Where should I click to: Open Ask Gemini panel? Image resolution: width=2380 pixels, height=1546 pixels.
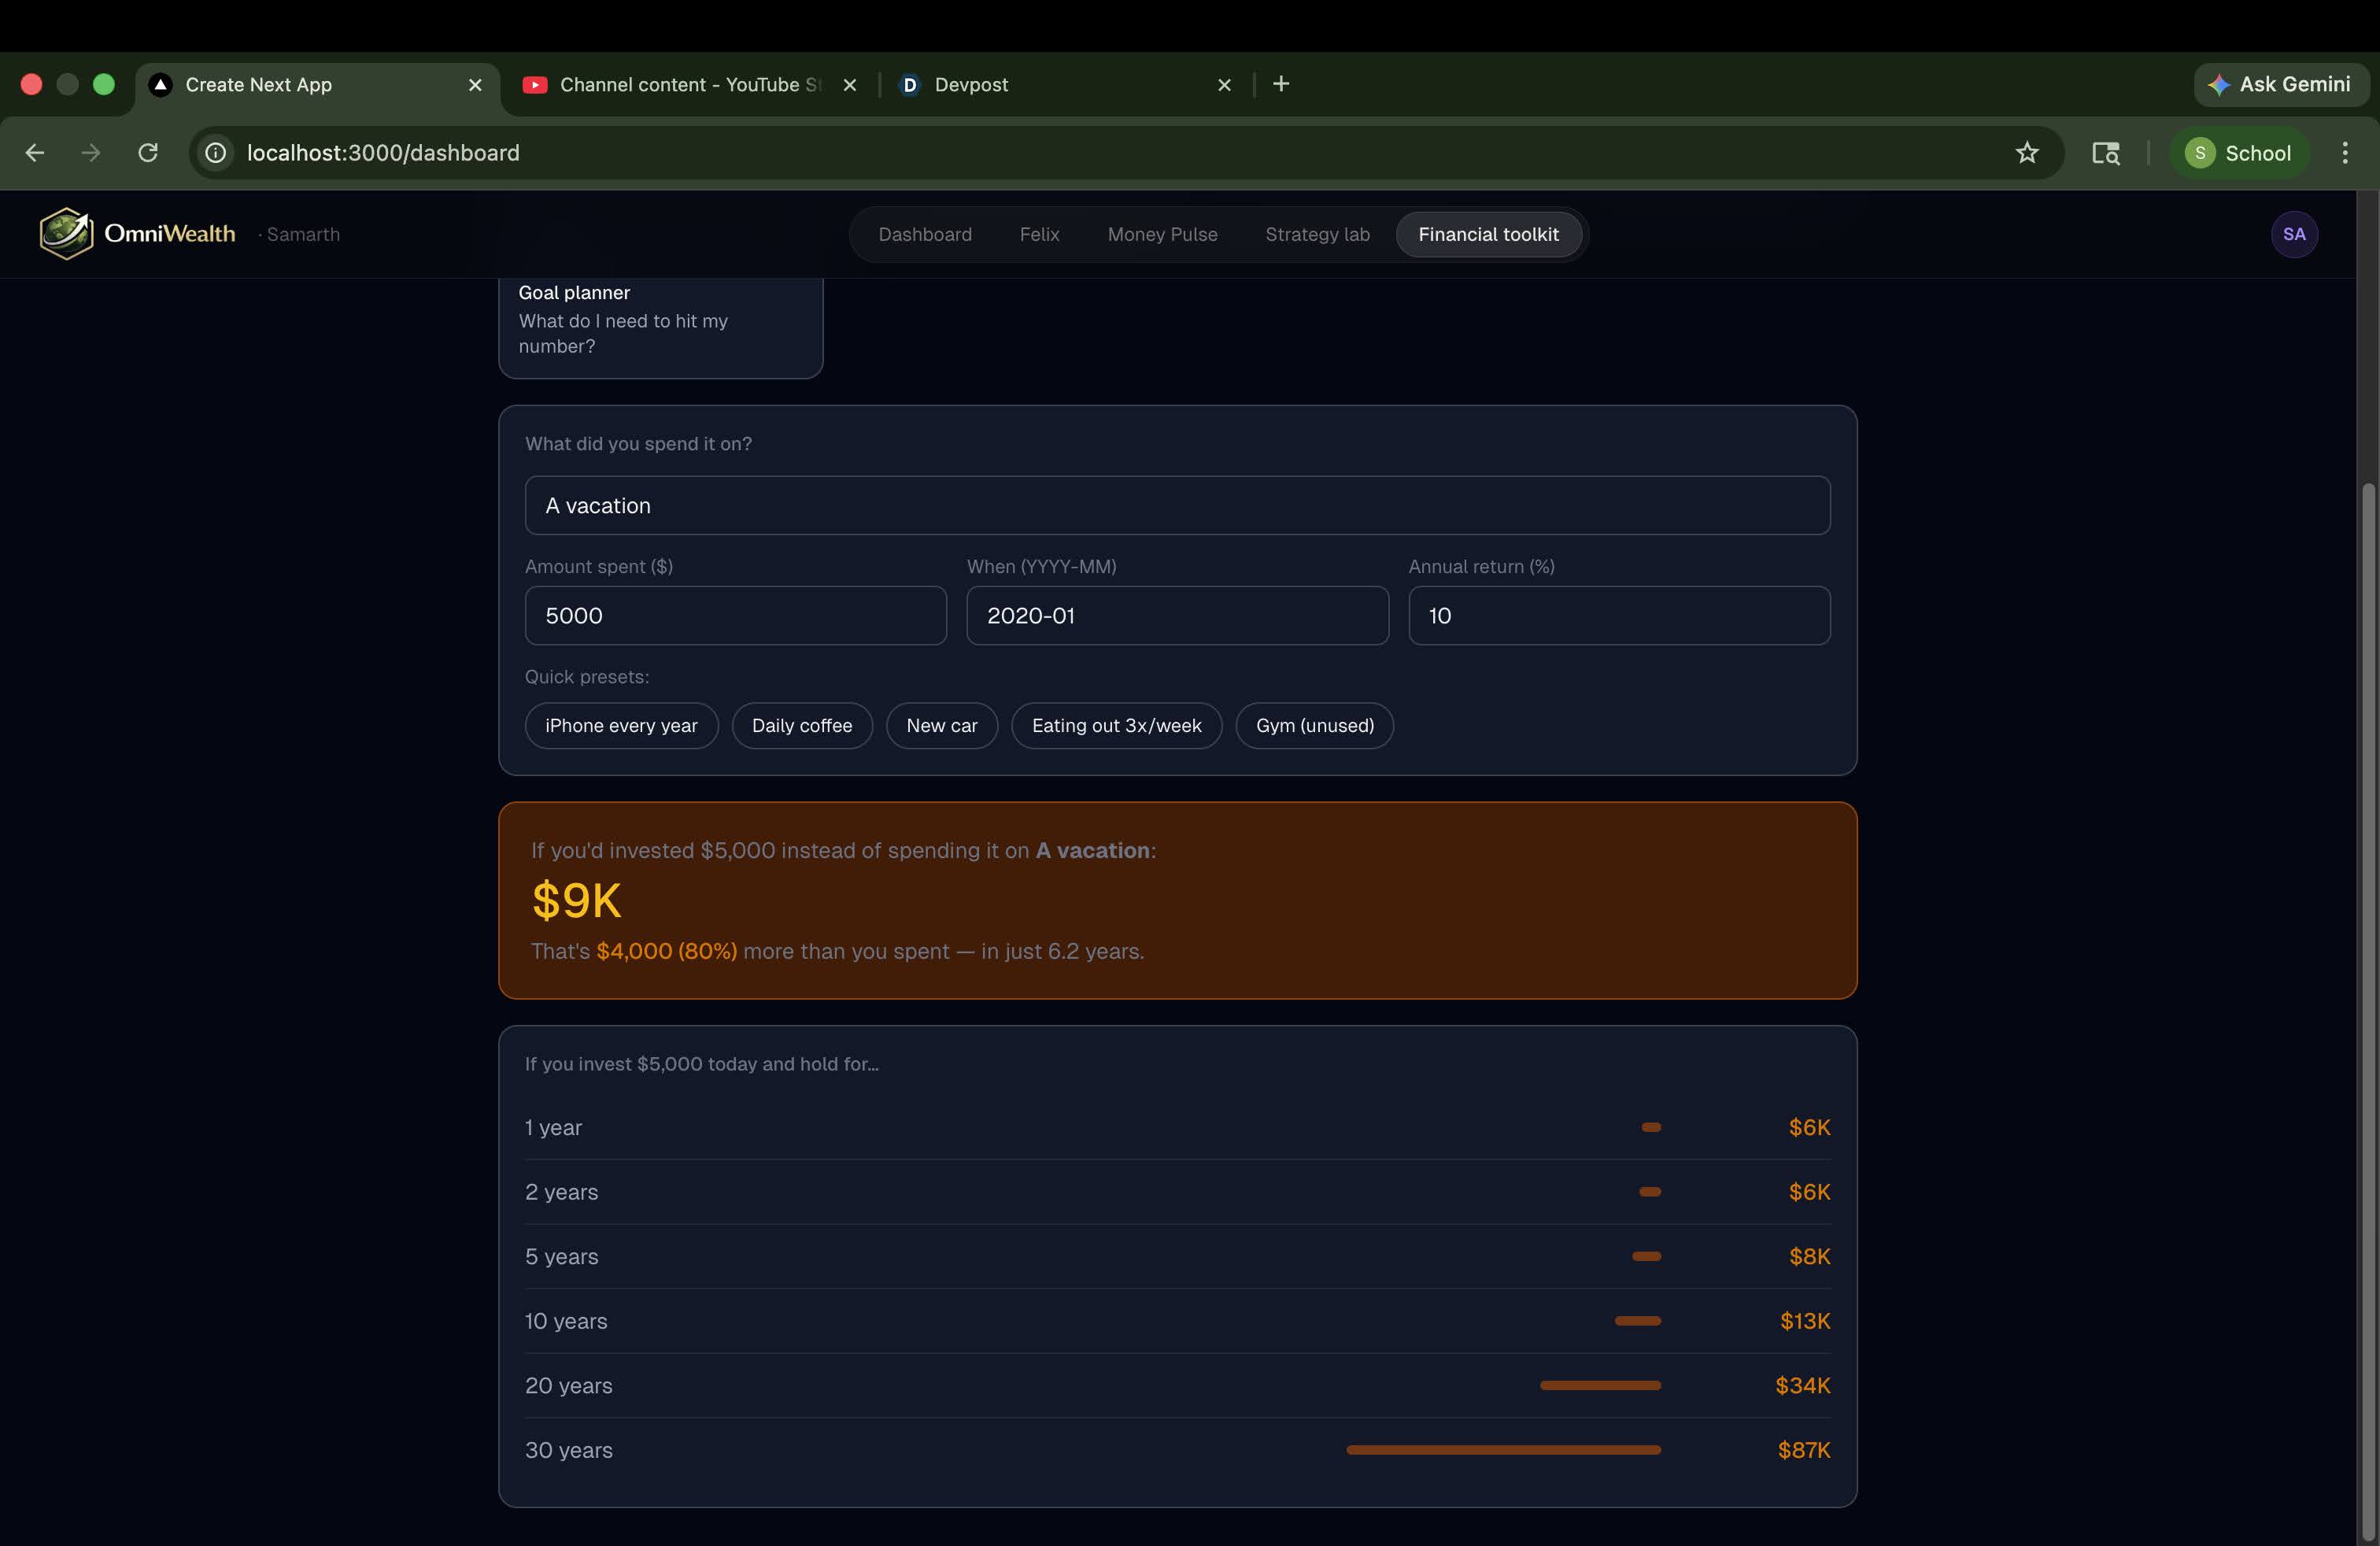tap(2280, 84)
